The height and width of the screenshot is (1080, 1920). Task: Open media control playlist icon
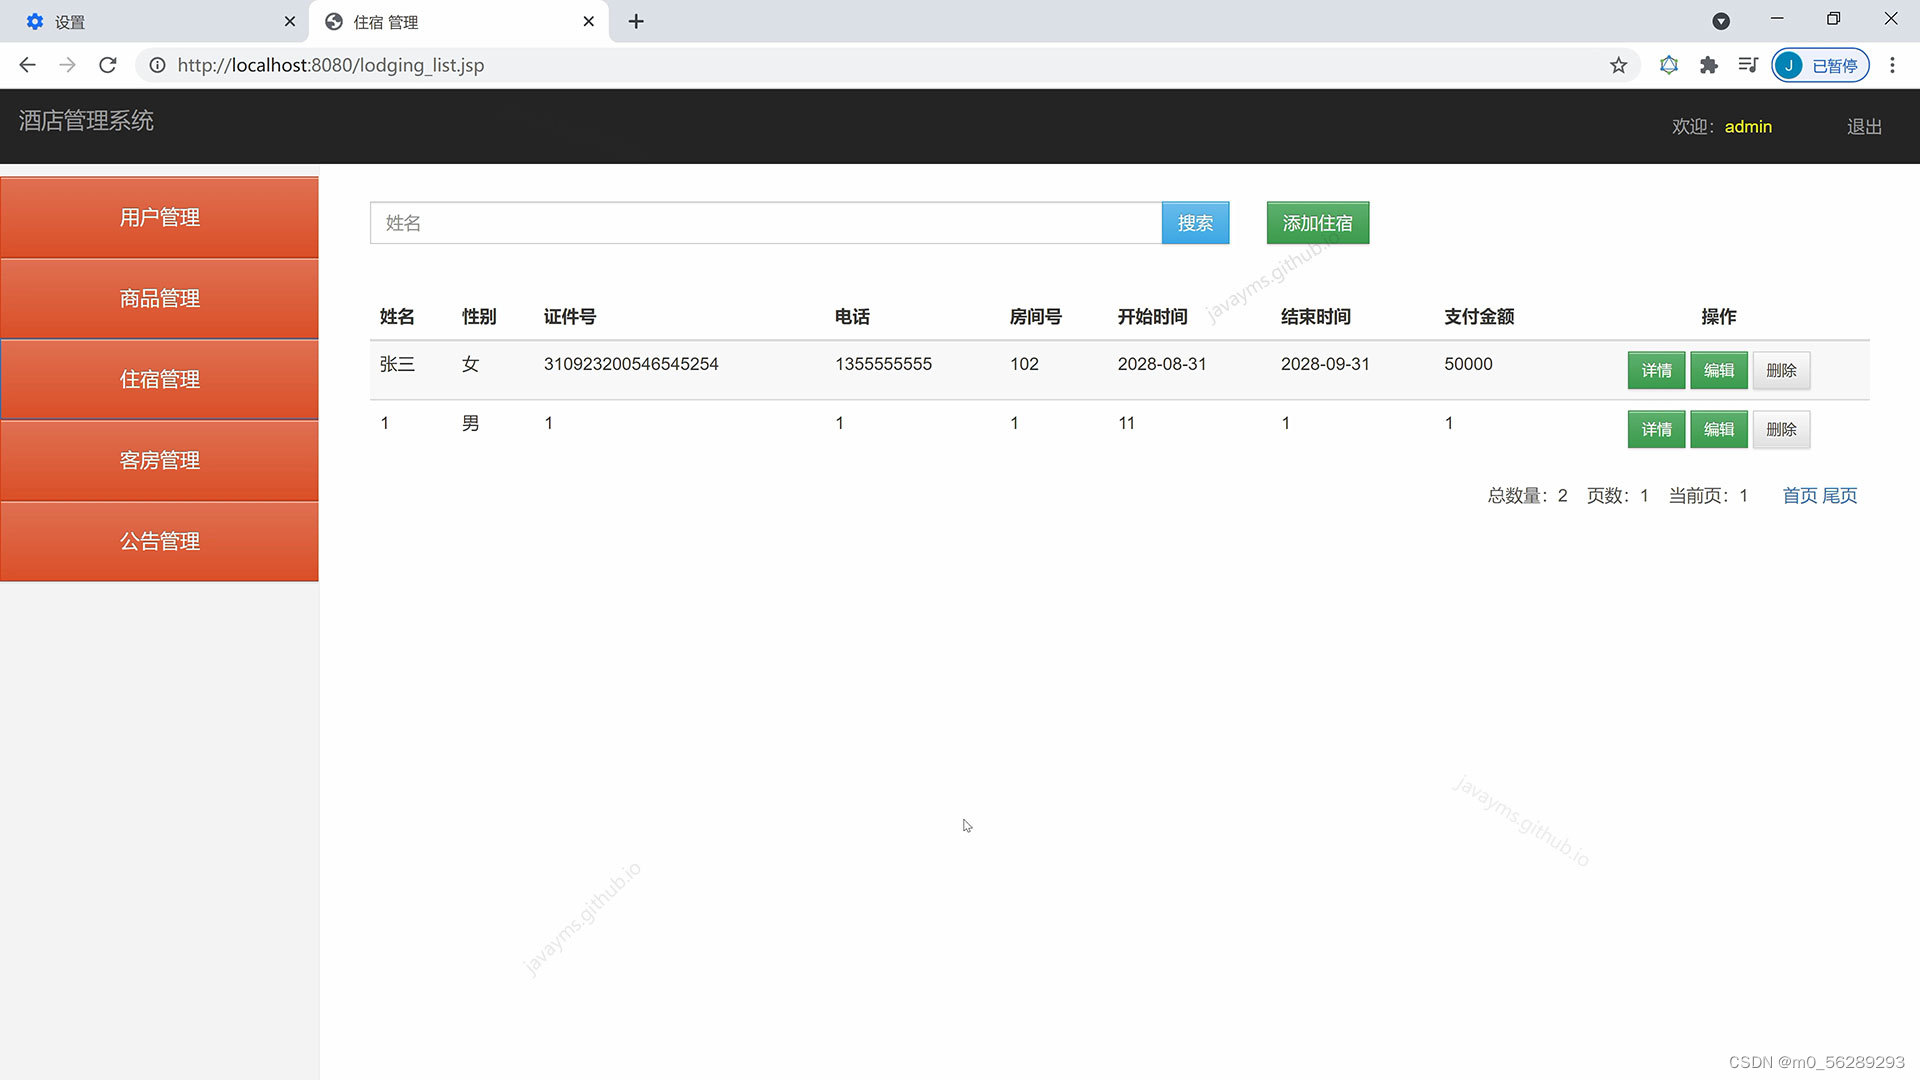pyautogui.click(x=1747, y=65)
